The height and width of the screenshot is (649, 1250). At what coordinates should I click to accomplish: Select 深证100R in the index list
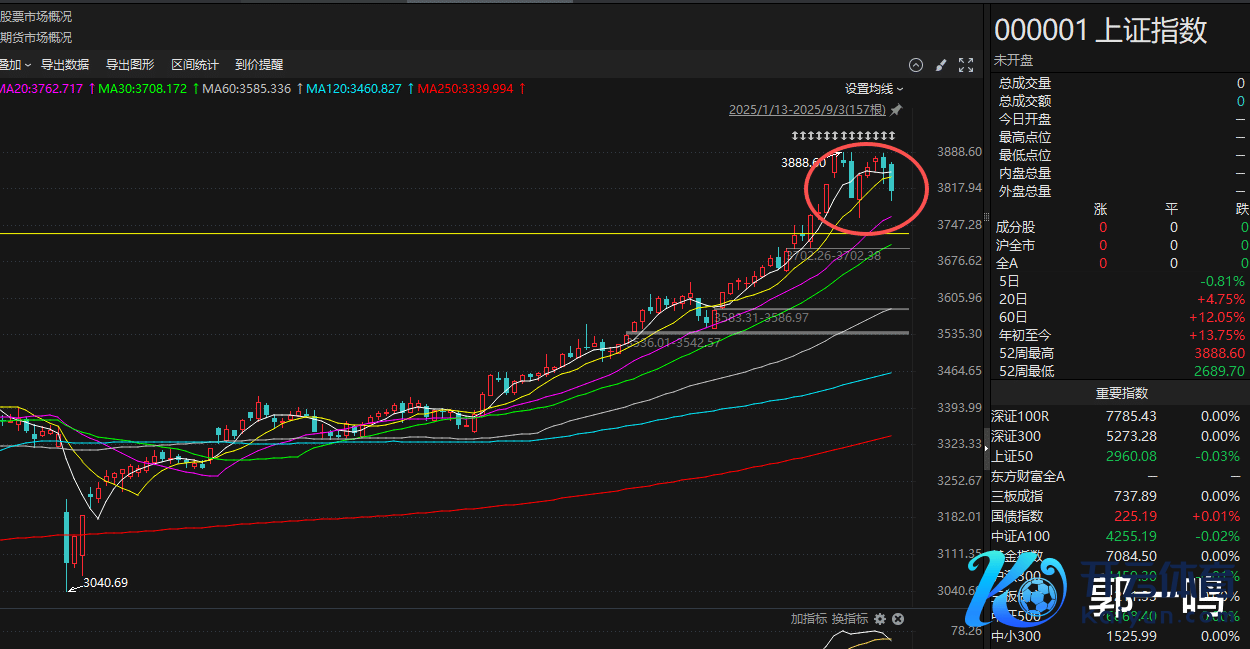pyautogui.click(x=1021, y=416)
